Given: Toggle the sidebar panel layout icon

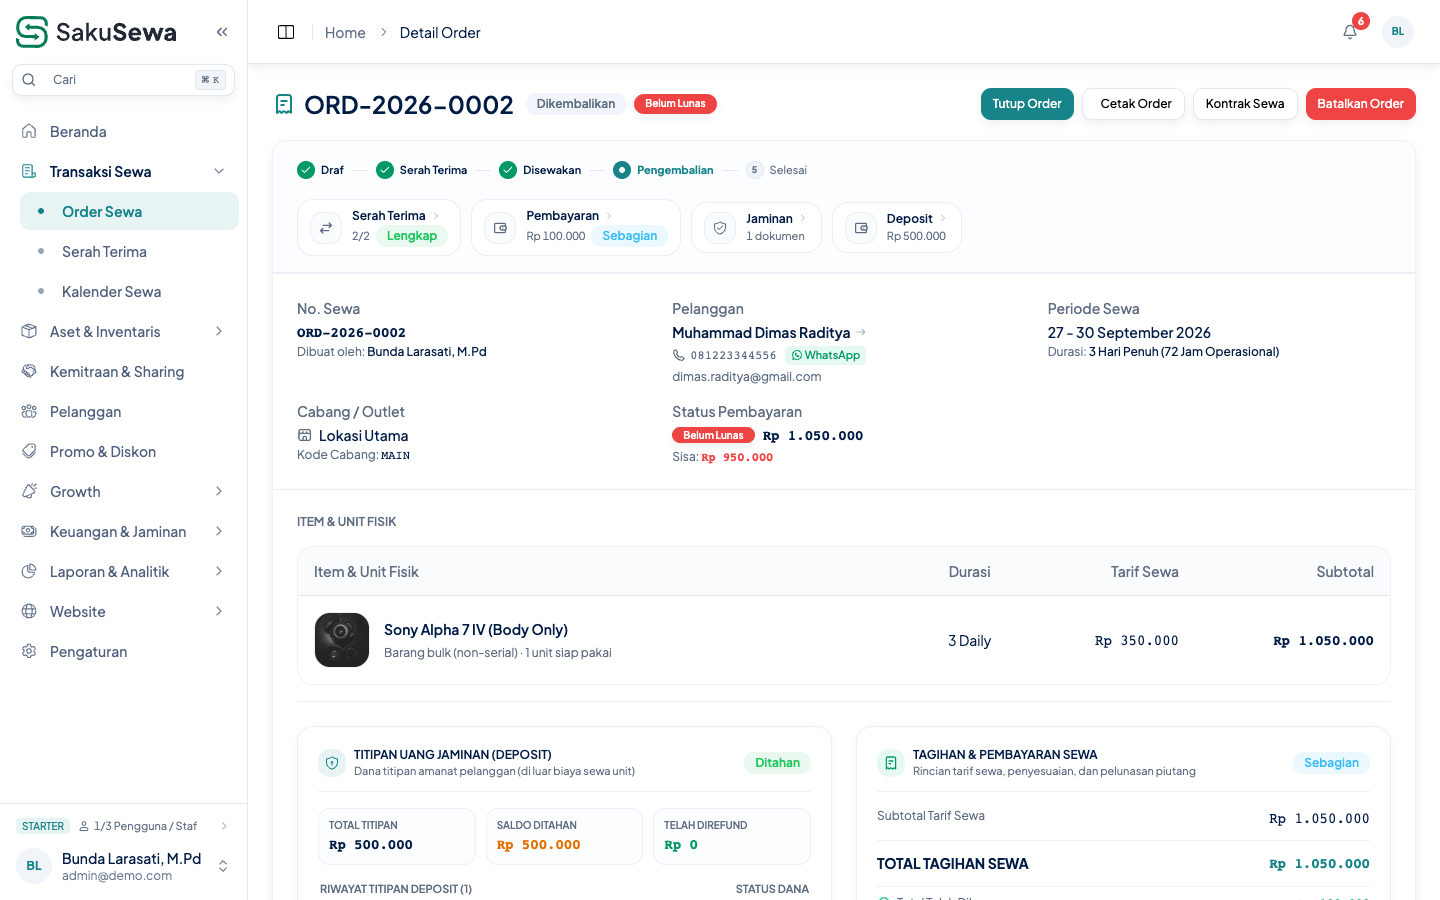Looking at the screenshot, I should pos(286,32).
